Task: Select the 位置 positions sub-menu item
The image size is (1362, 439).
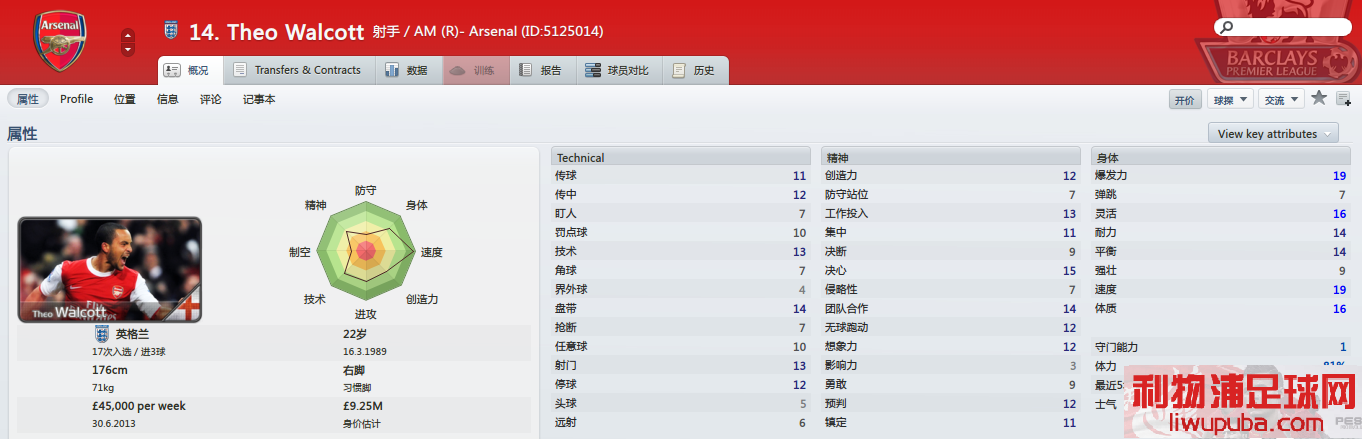Action: (125, 99)
